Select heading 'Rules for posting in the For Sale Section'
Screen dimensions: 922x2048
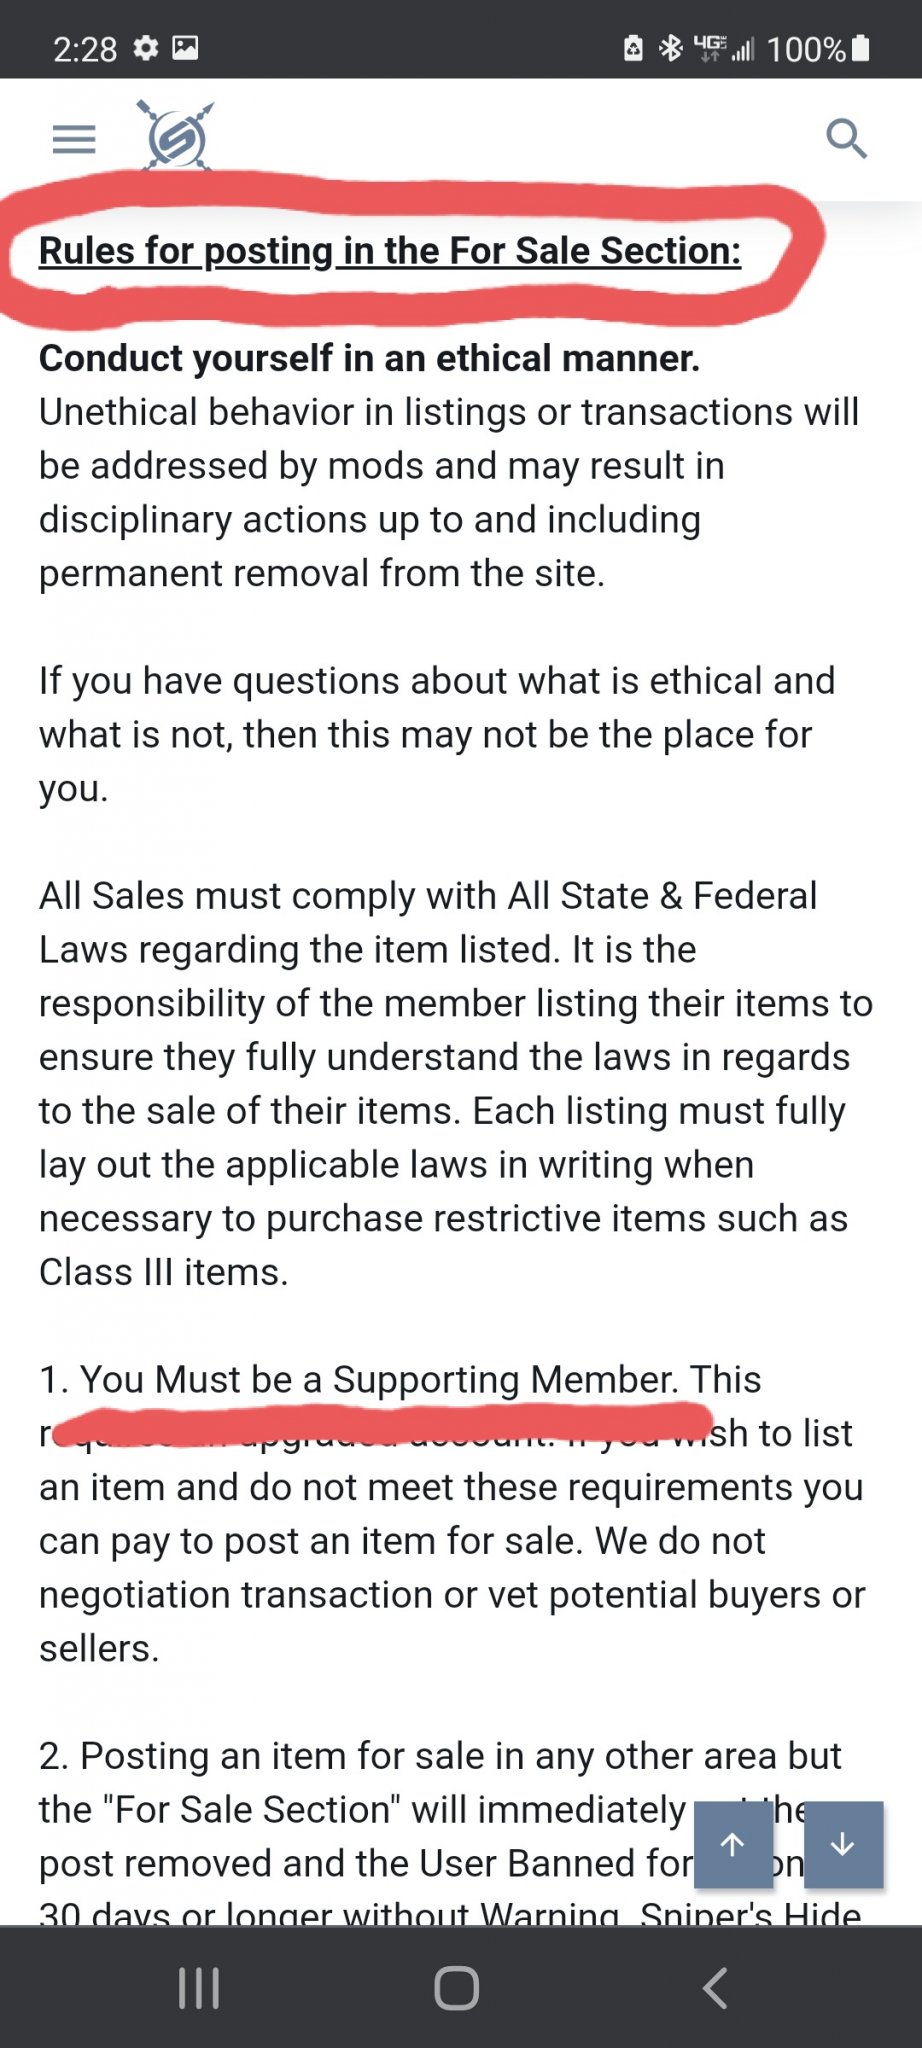[390, 251]
